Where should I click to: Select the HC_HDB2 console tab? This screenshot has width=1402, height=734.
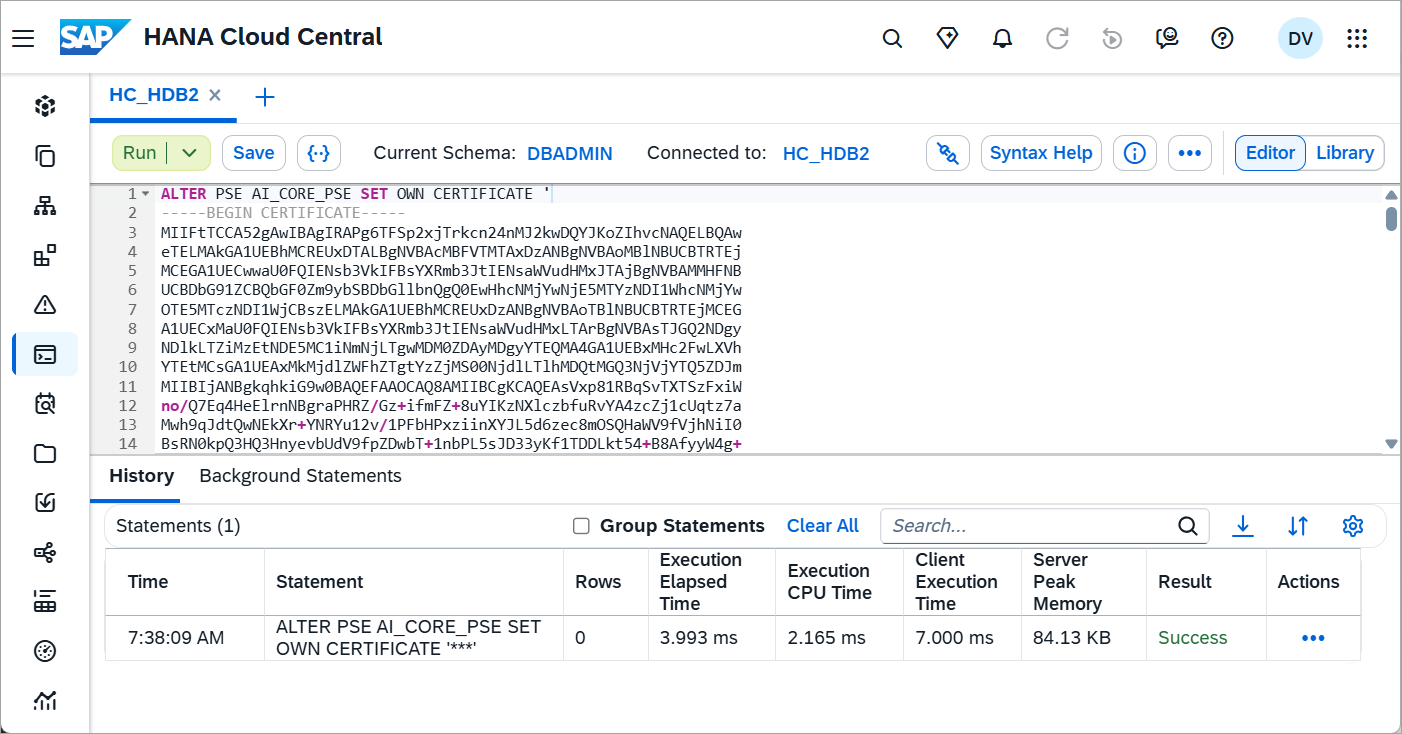154,96
